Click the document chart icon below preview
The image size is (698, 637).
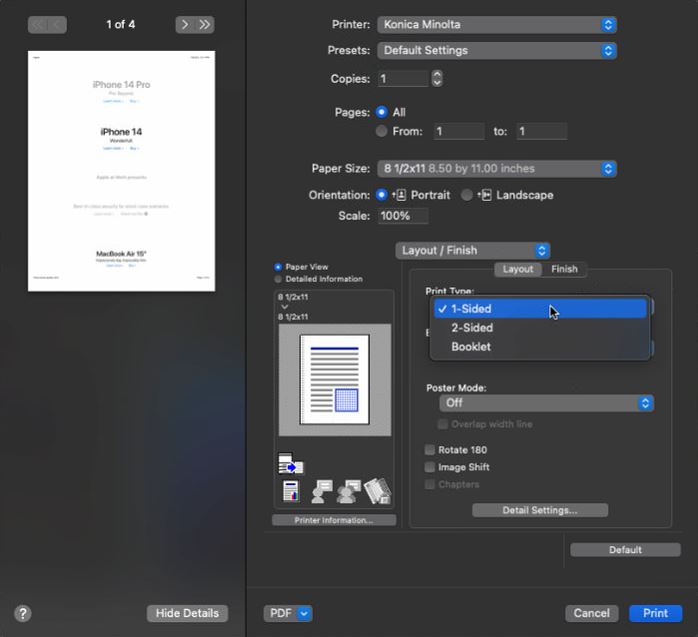(x=291, y=491)
